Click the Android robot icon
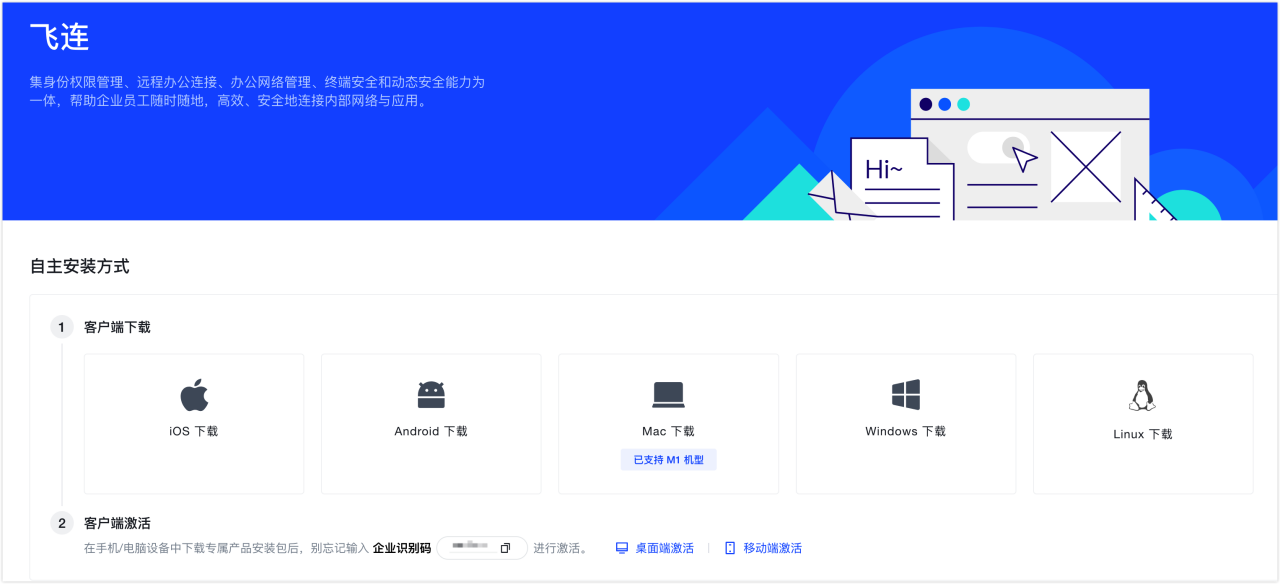 tap(431, 395)
